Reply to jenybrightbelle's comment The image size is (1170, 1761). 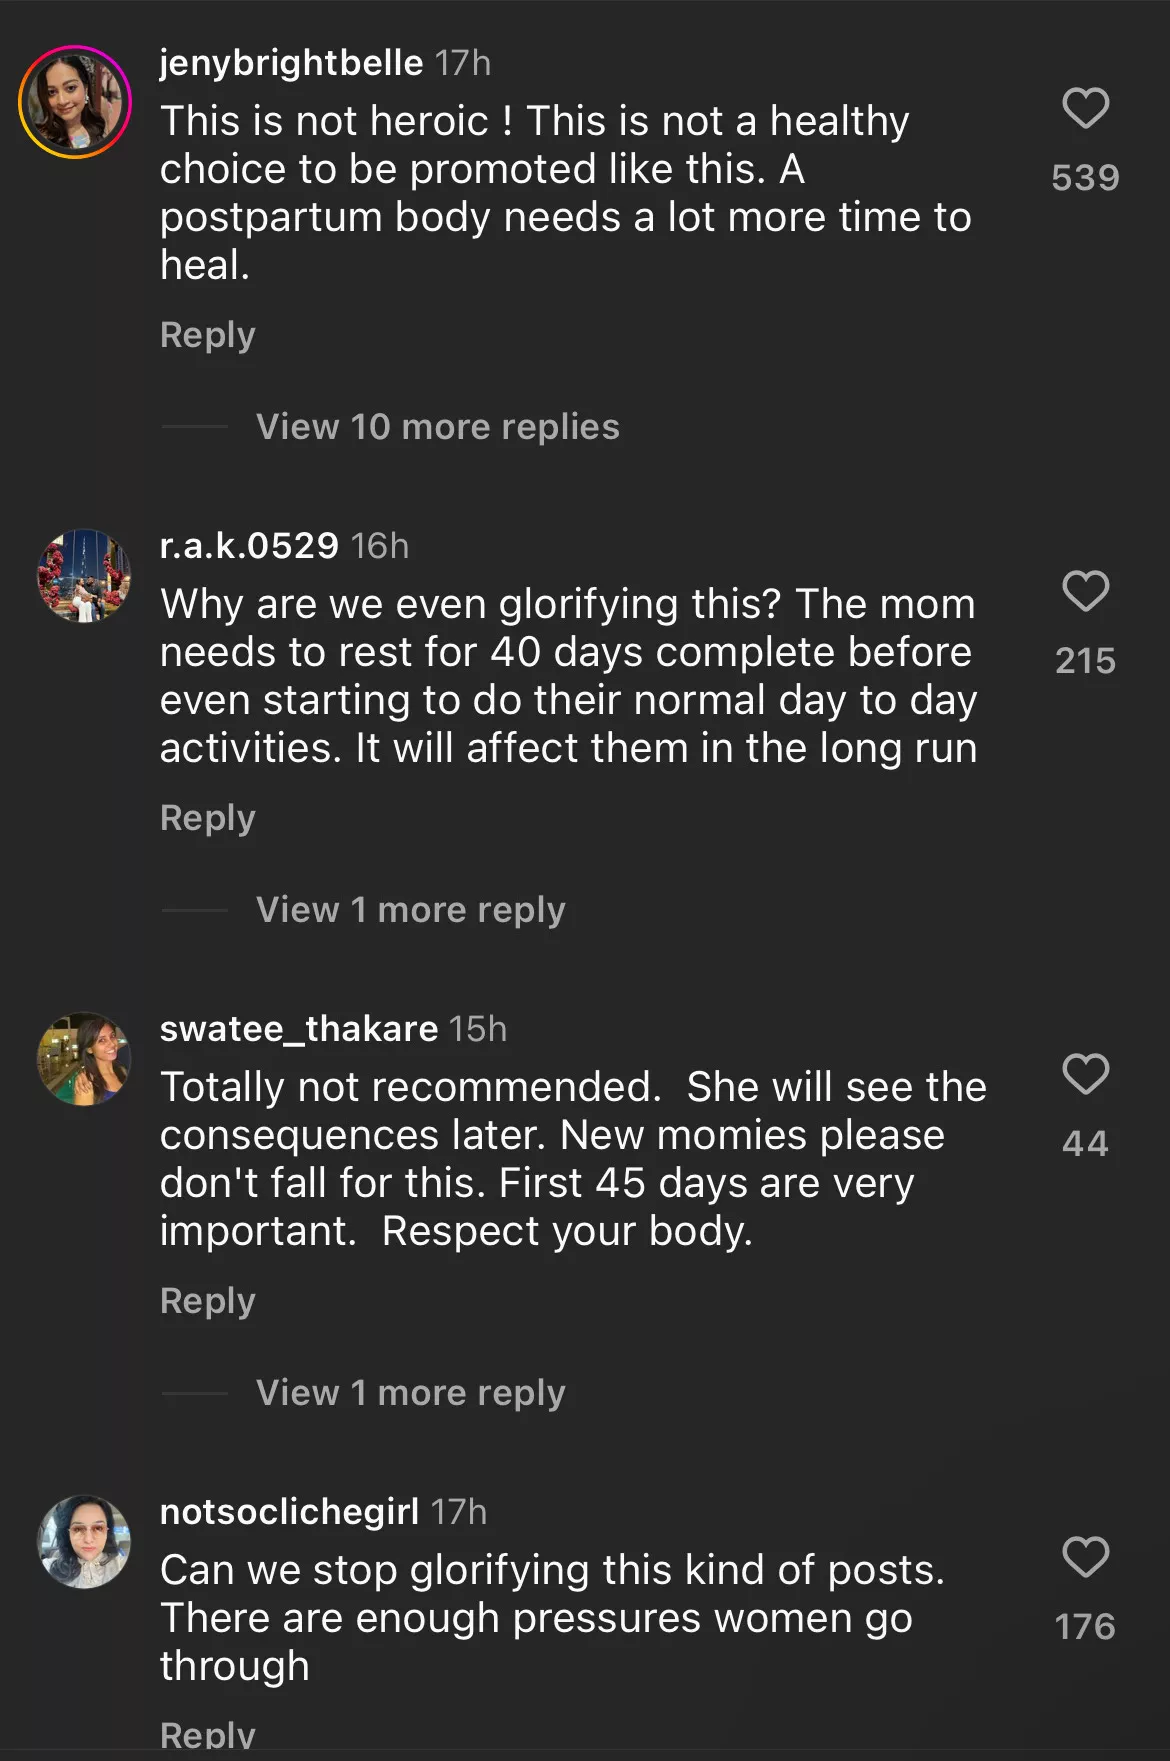click(x=208, y=335)
